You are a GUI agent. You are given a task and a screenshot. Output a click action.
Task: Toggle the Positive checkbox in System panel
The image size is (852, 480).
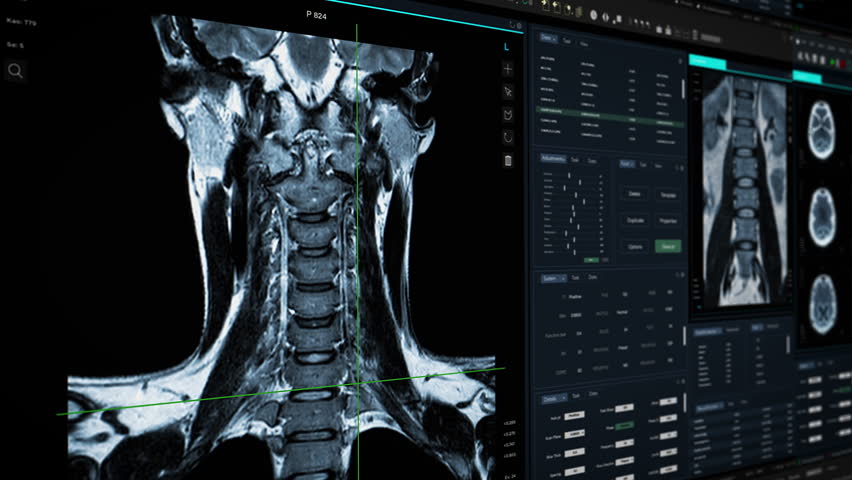click(563, 297)
